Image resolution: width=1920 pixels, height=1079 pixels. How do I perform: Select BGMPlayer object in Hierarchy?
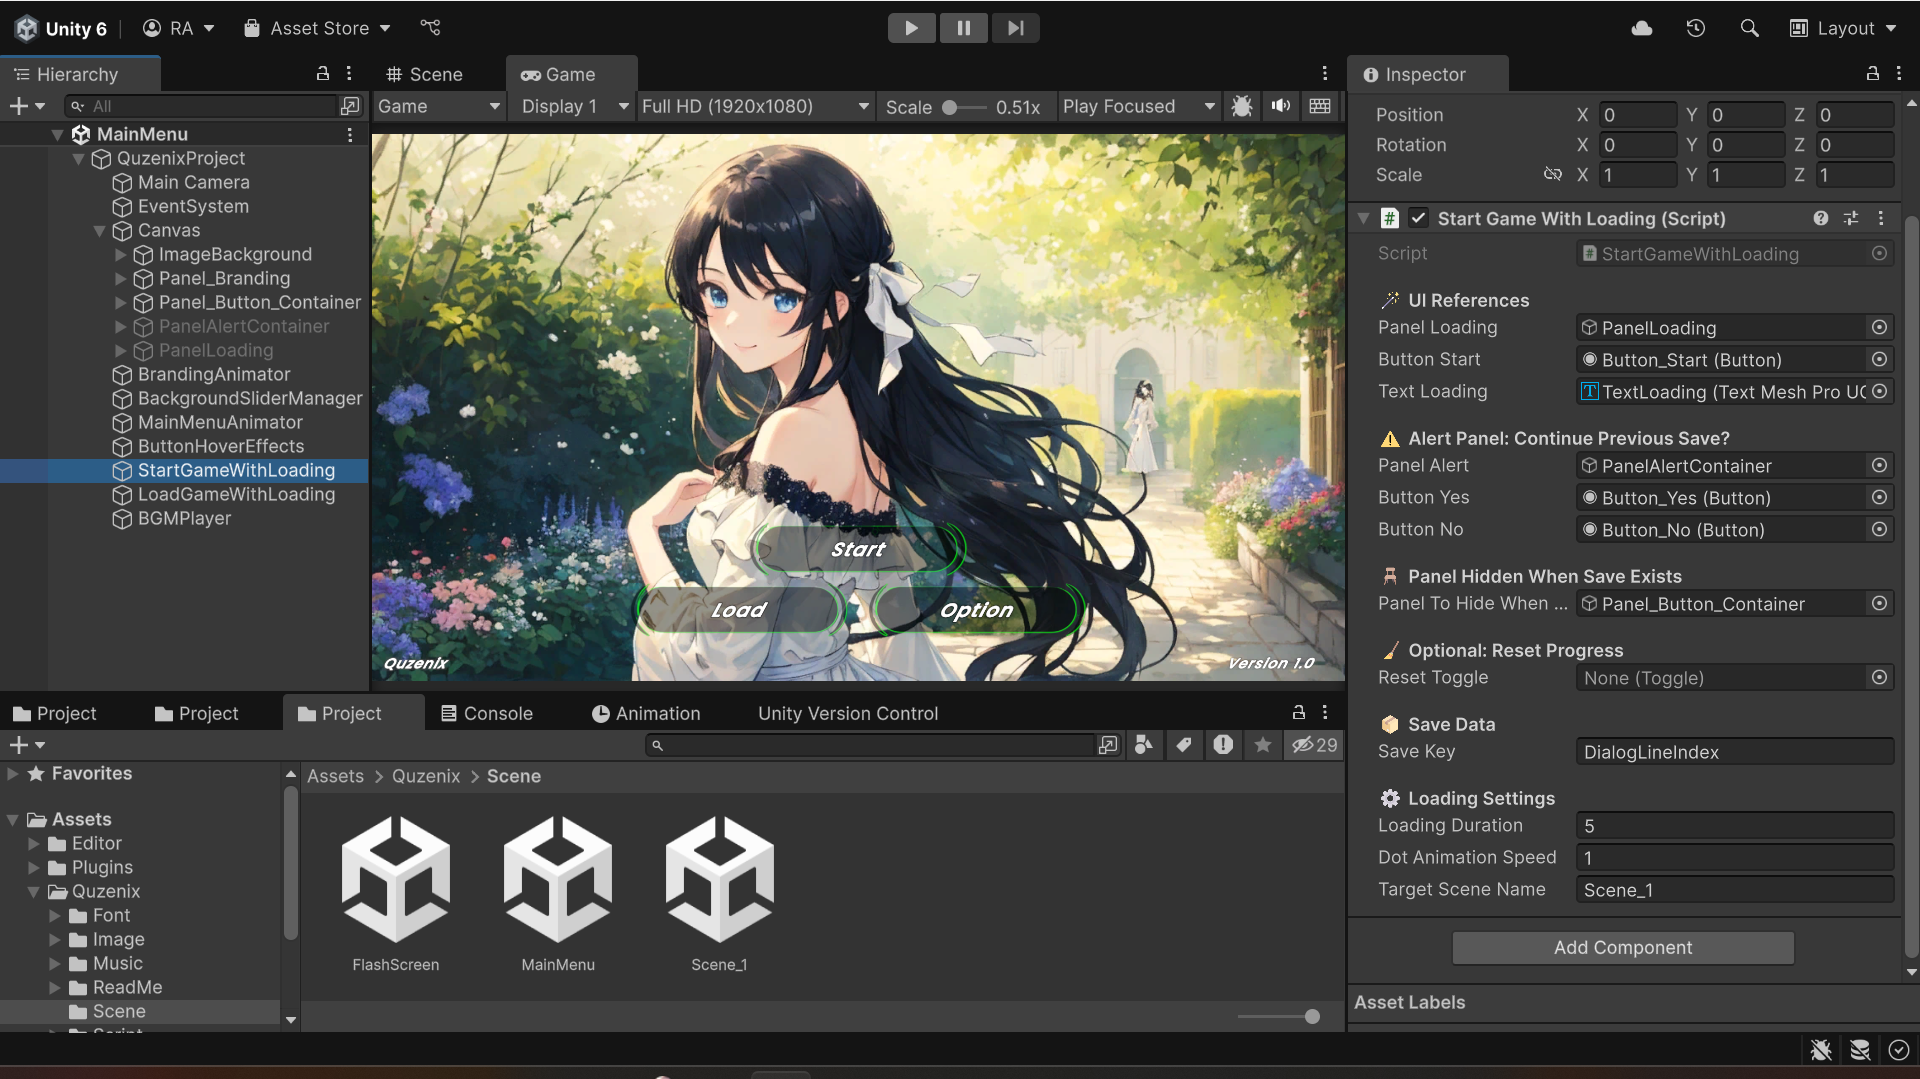[x=184, y=518]
